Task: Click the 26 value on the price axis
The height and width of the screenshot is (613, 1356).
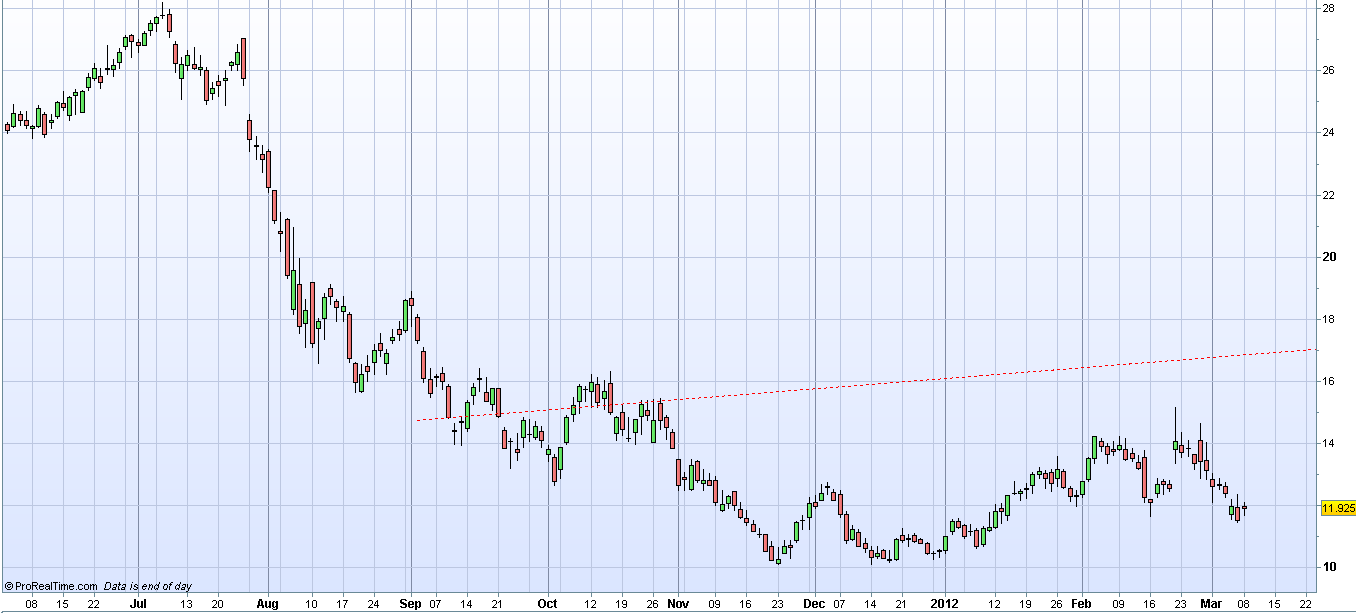Action: point(1329,70)
